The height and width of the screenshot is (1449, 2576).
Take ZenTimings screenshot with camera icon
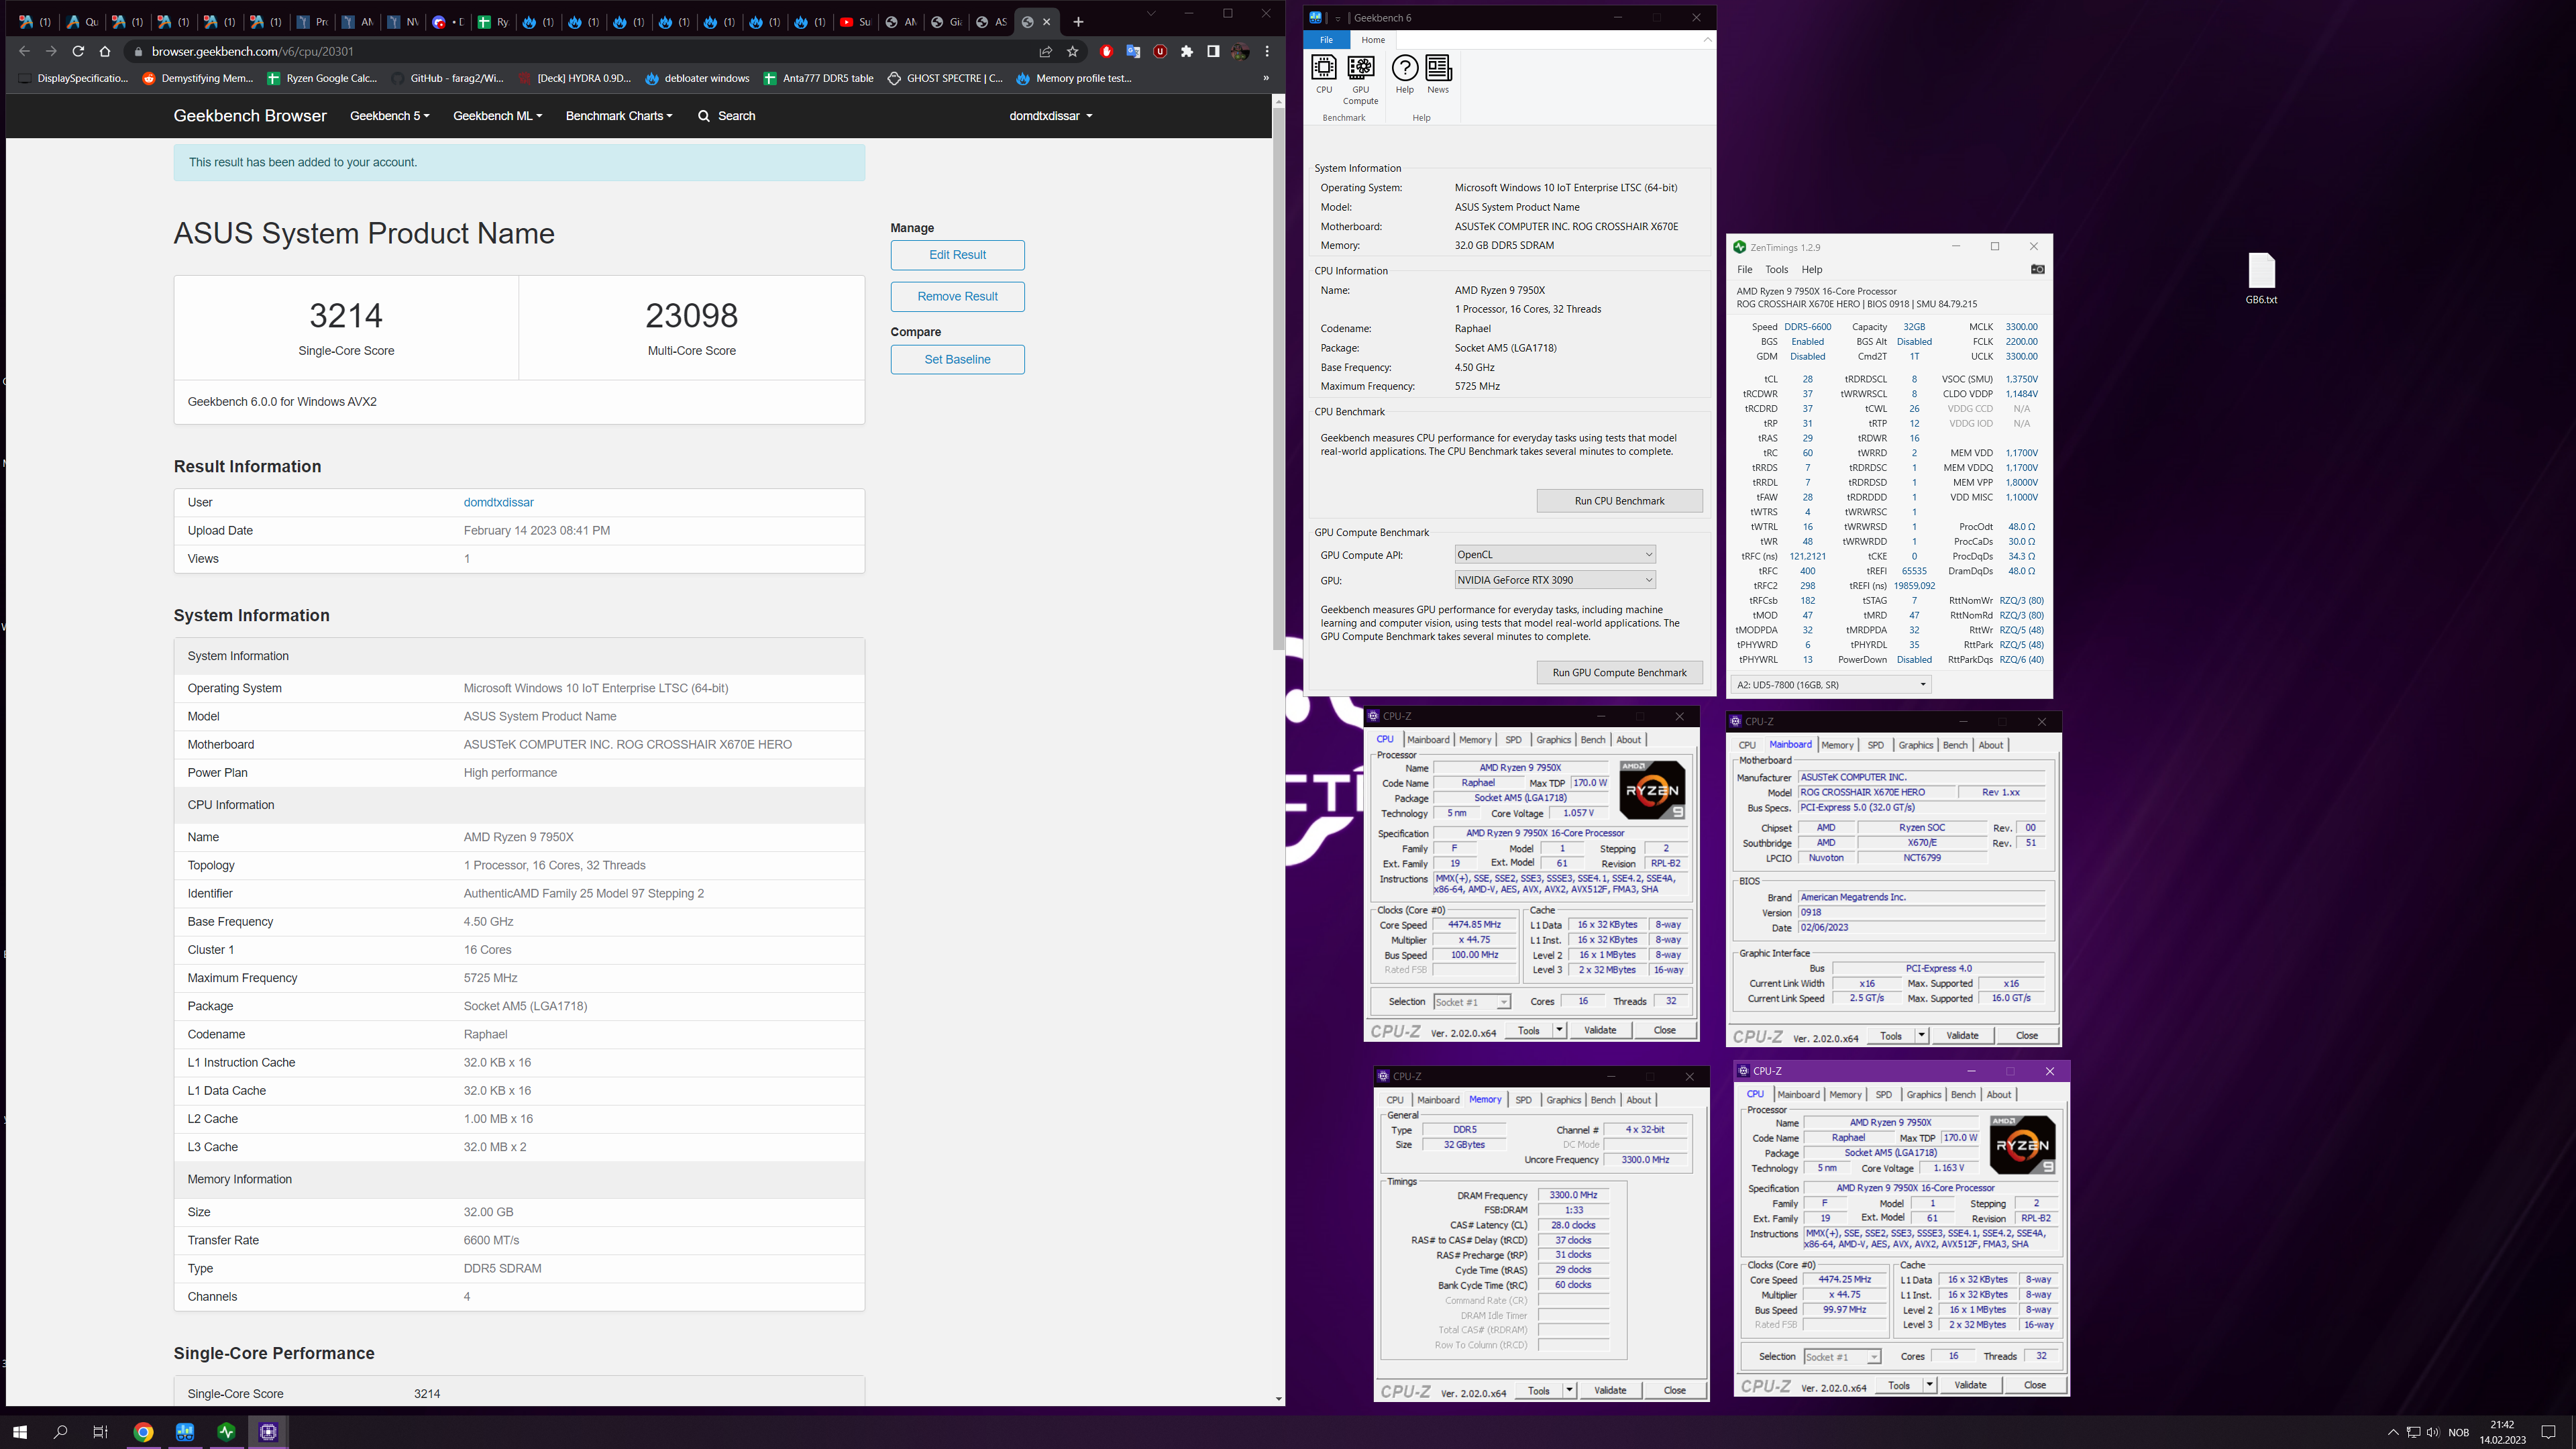pos(2037,269)
